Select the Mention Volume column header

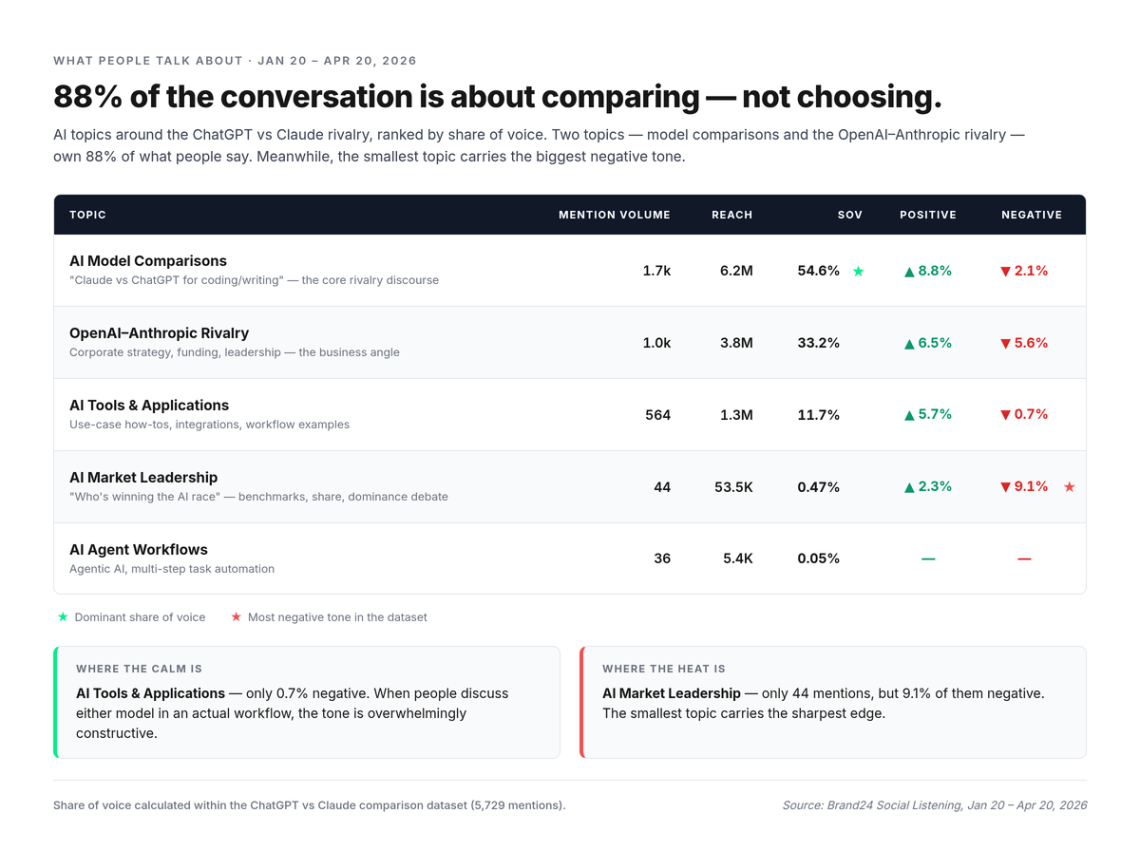pyautogui.click(x=614, y=215)
